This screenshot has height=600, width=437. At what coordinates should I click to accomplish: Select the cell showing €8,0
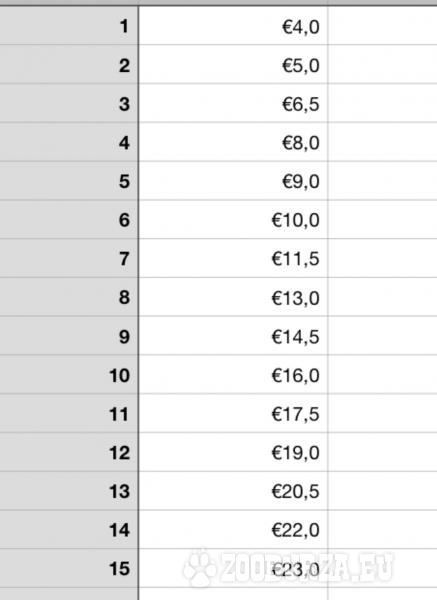pos(233,142)
